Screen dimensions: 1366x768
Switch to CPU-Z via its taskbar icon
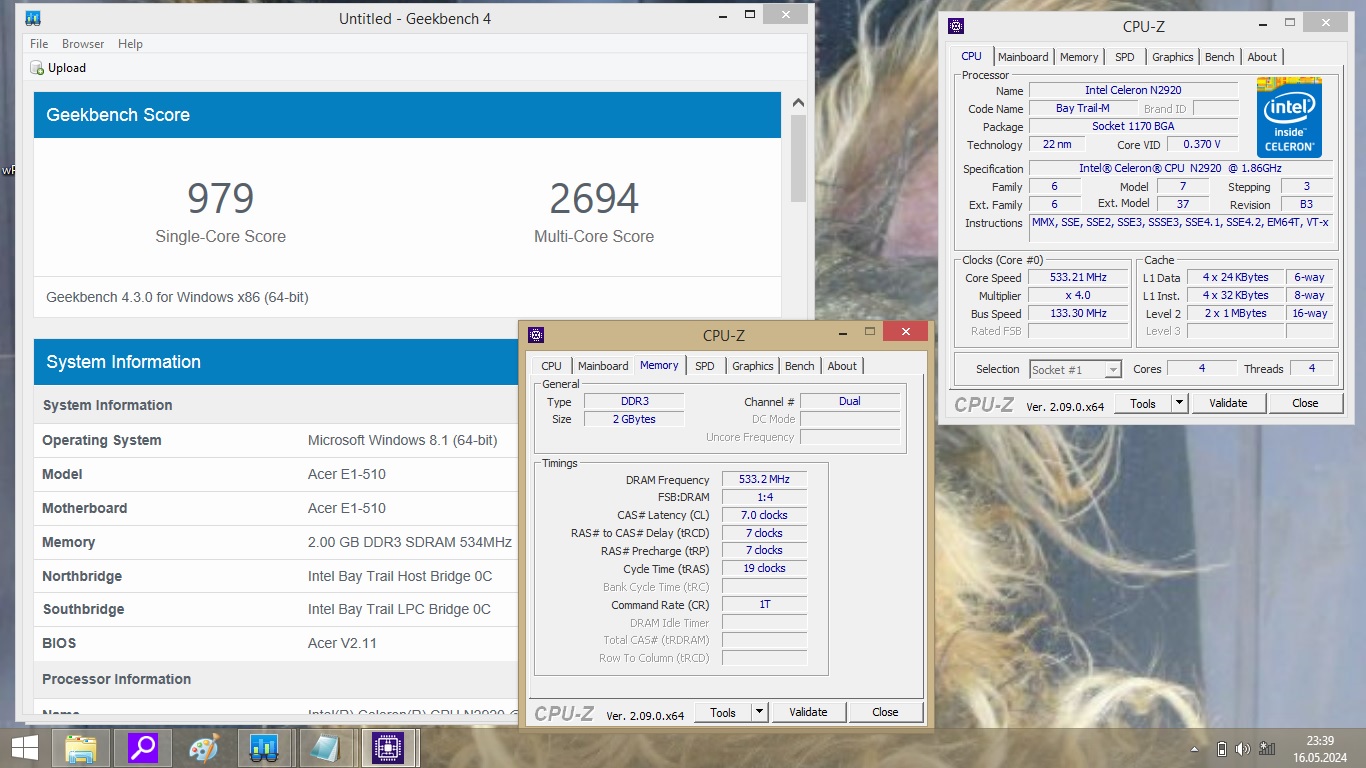[387, 748]
